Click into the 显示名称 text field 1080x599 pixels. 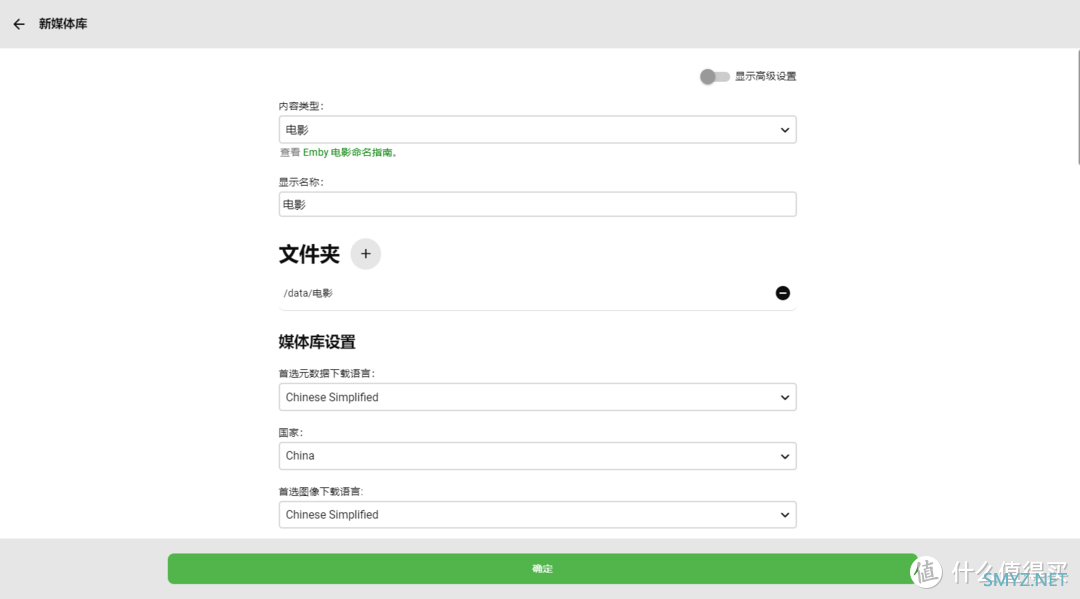tap(537, 204)
